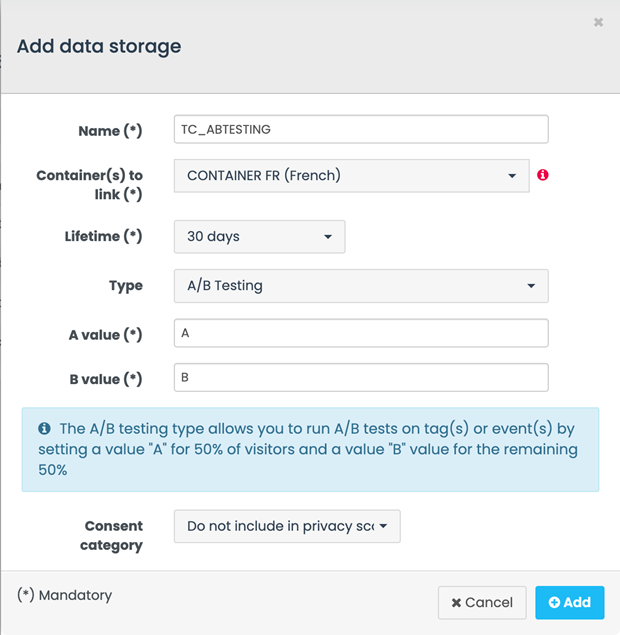620x635 pixels.
Task: Focus the B value input field
Action: click(x=361, y=378)
